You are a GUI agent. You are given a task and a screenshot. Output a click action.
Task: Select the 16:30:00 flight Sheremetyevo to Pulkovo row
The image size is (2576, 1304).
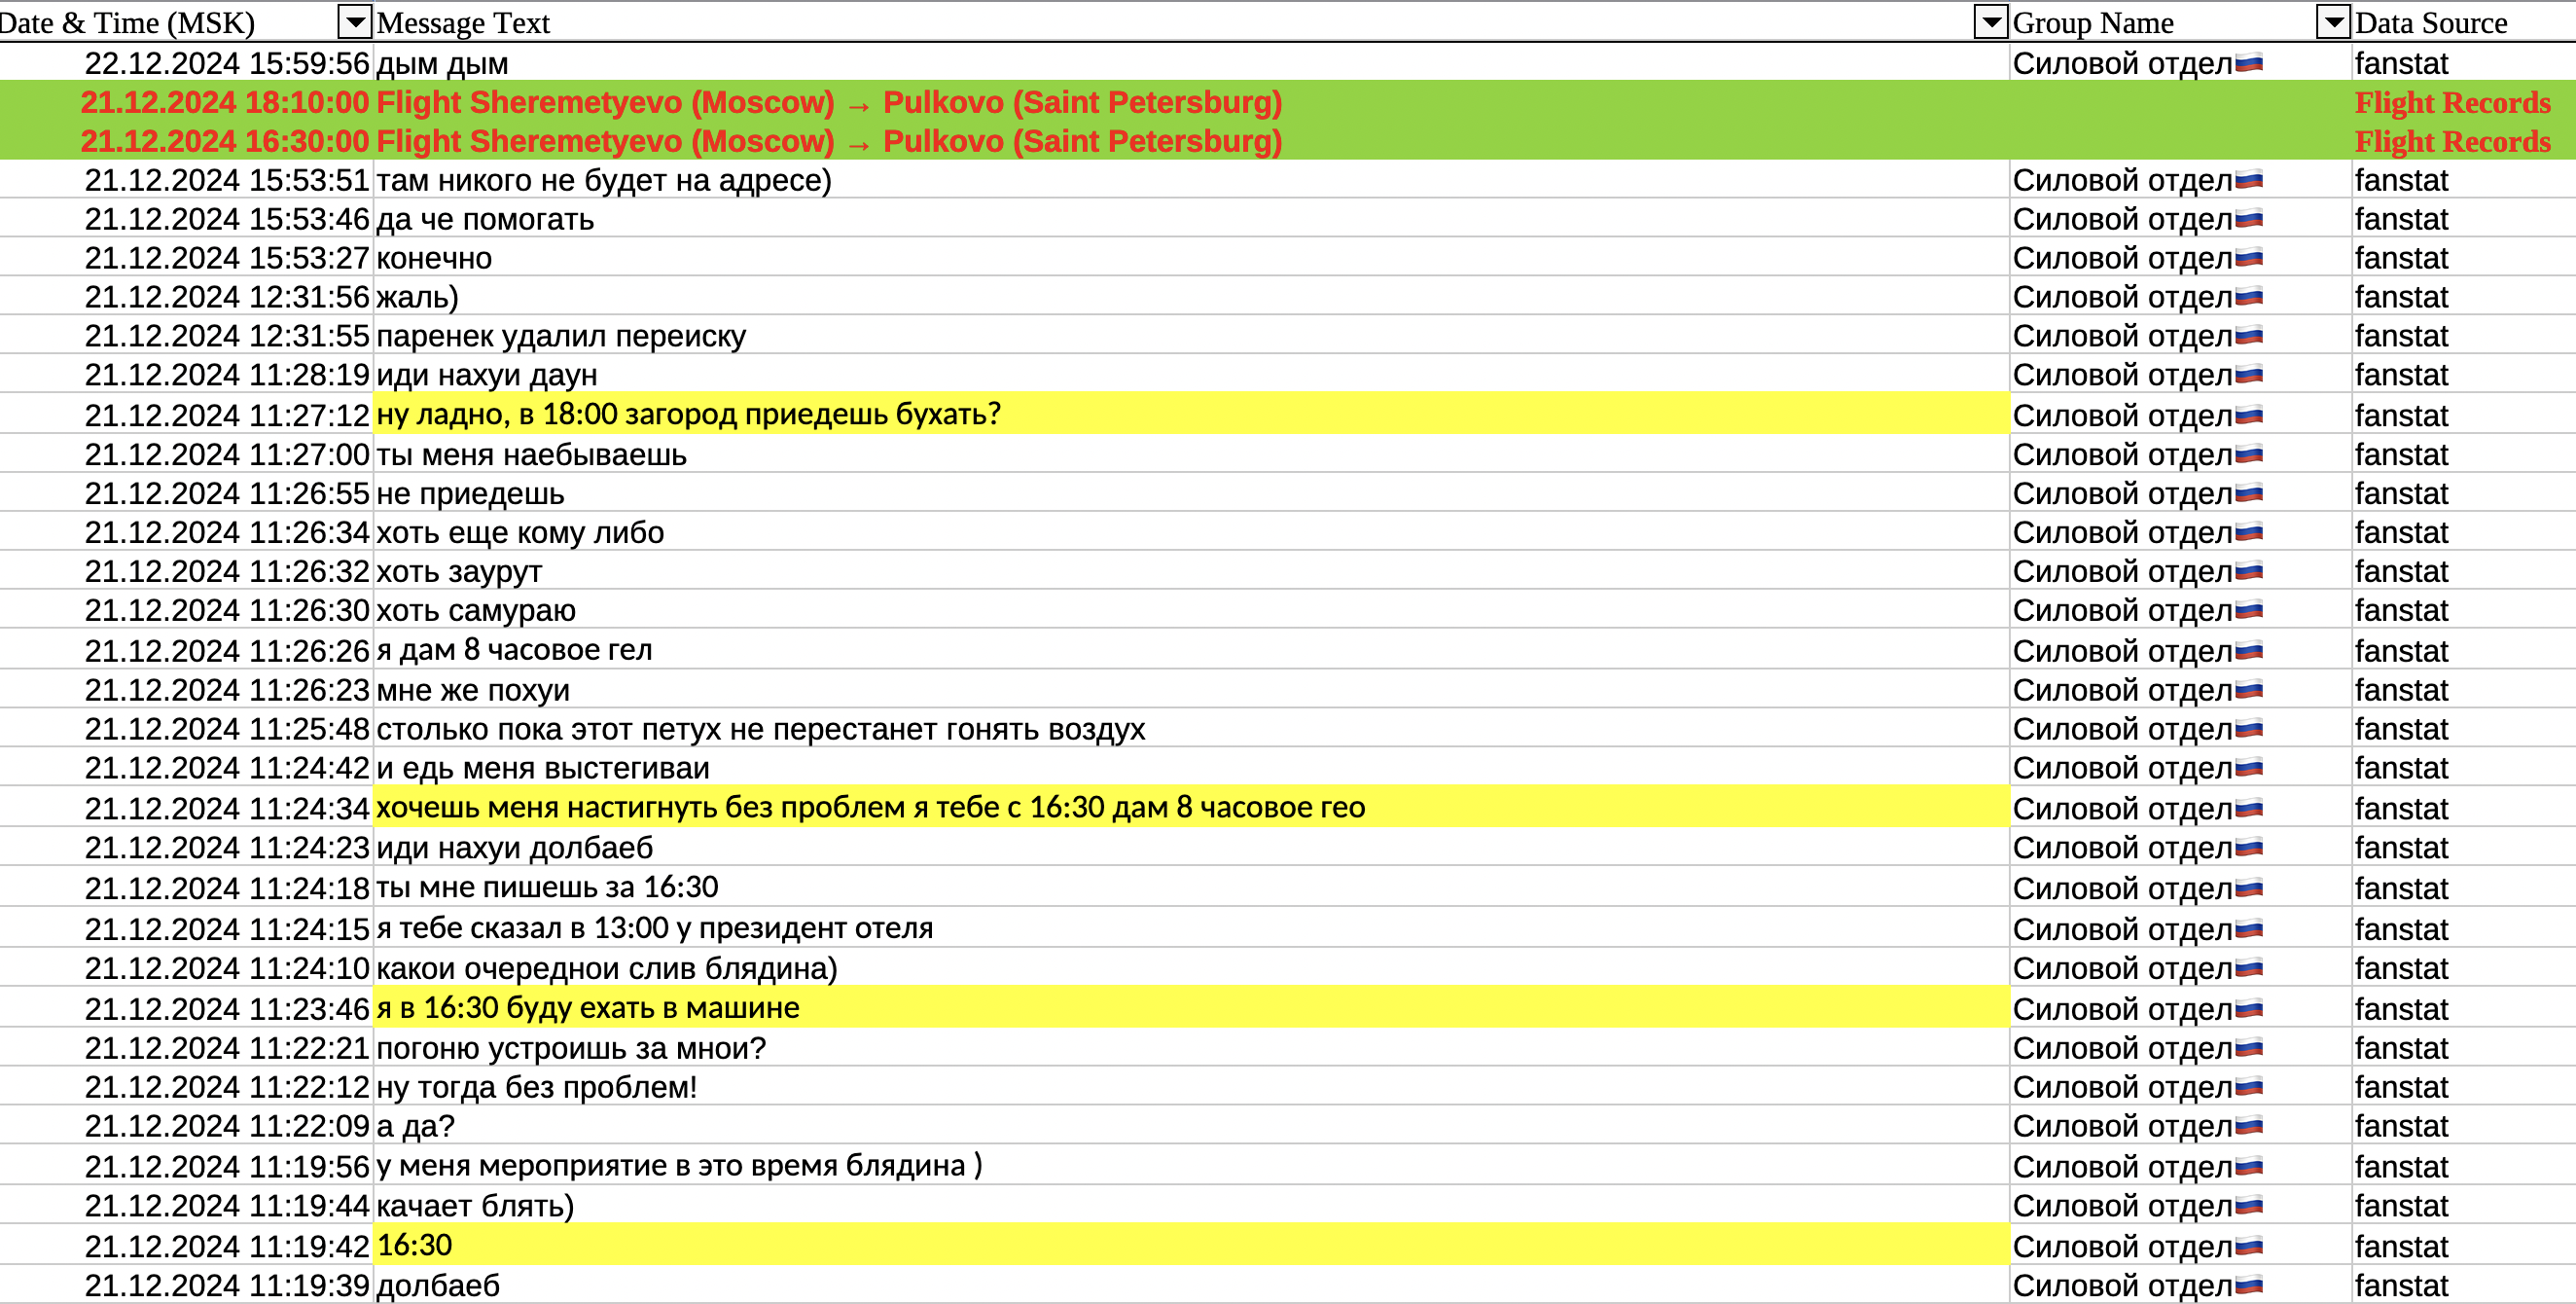(828, 141)
